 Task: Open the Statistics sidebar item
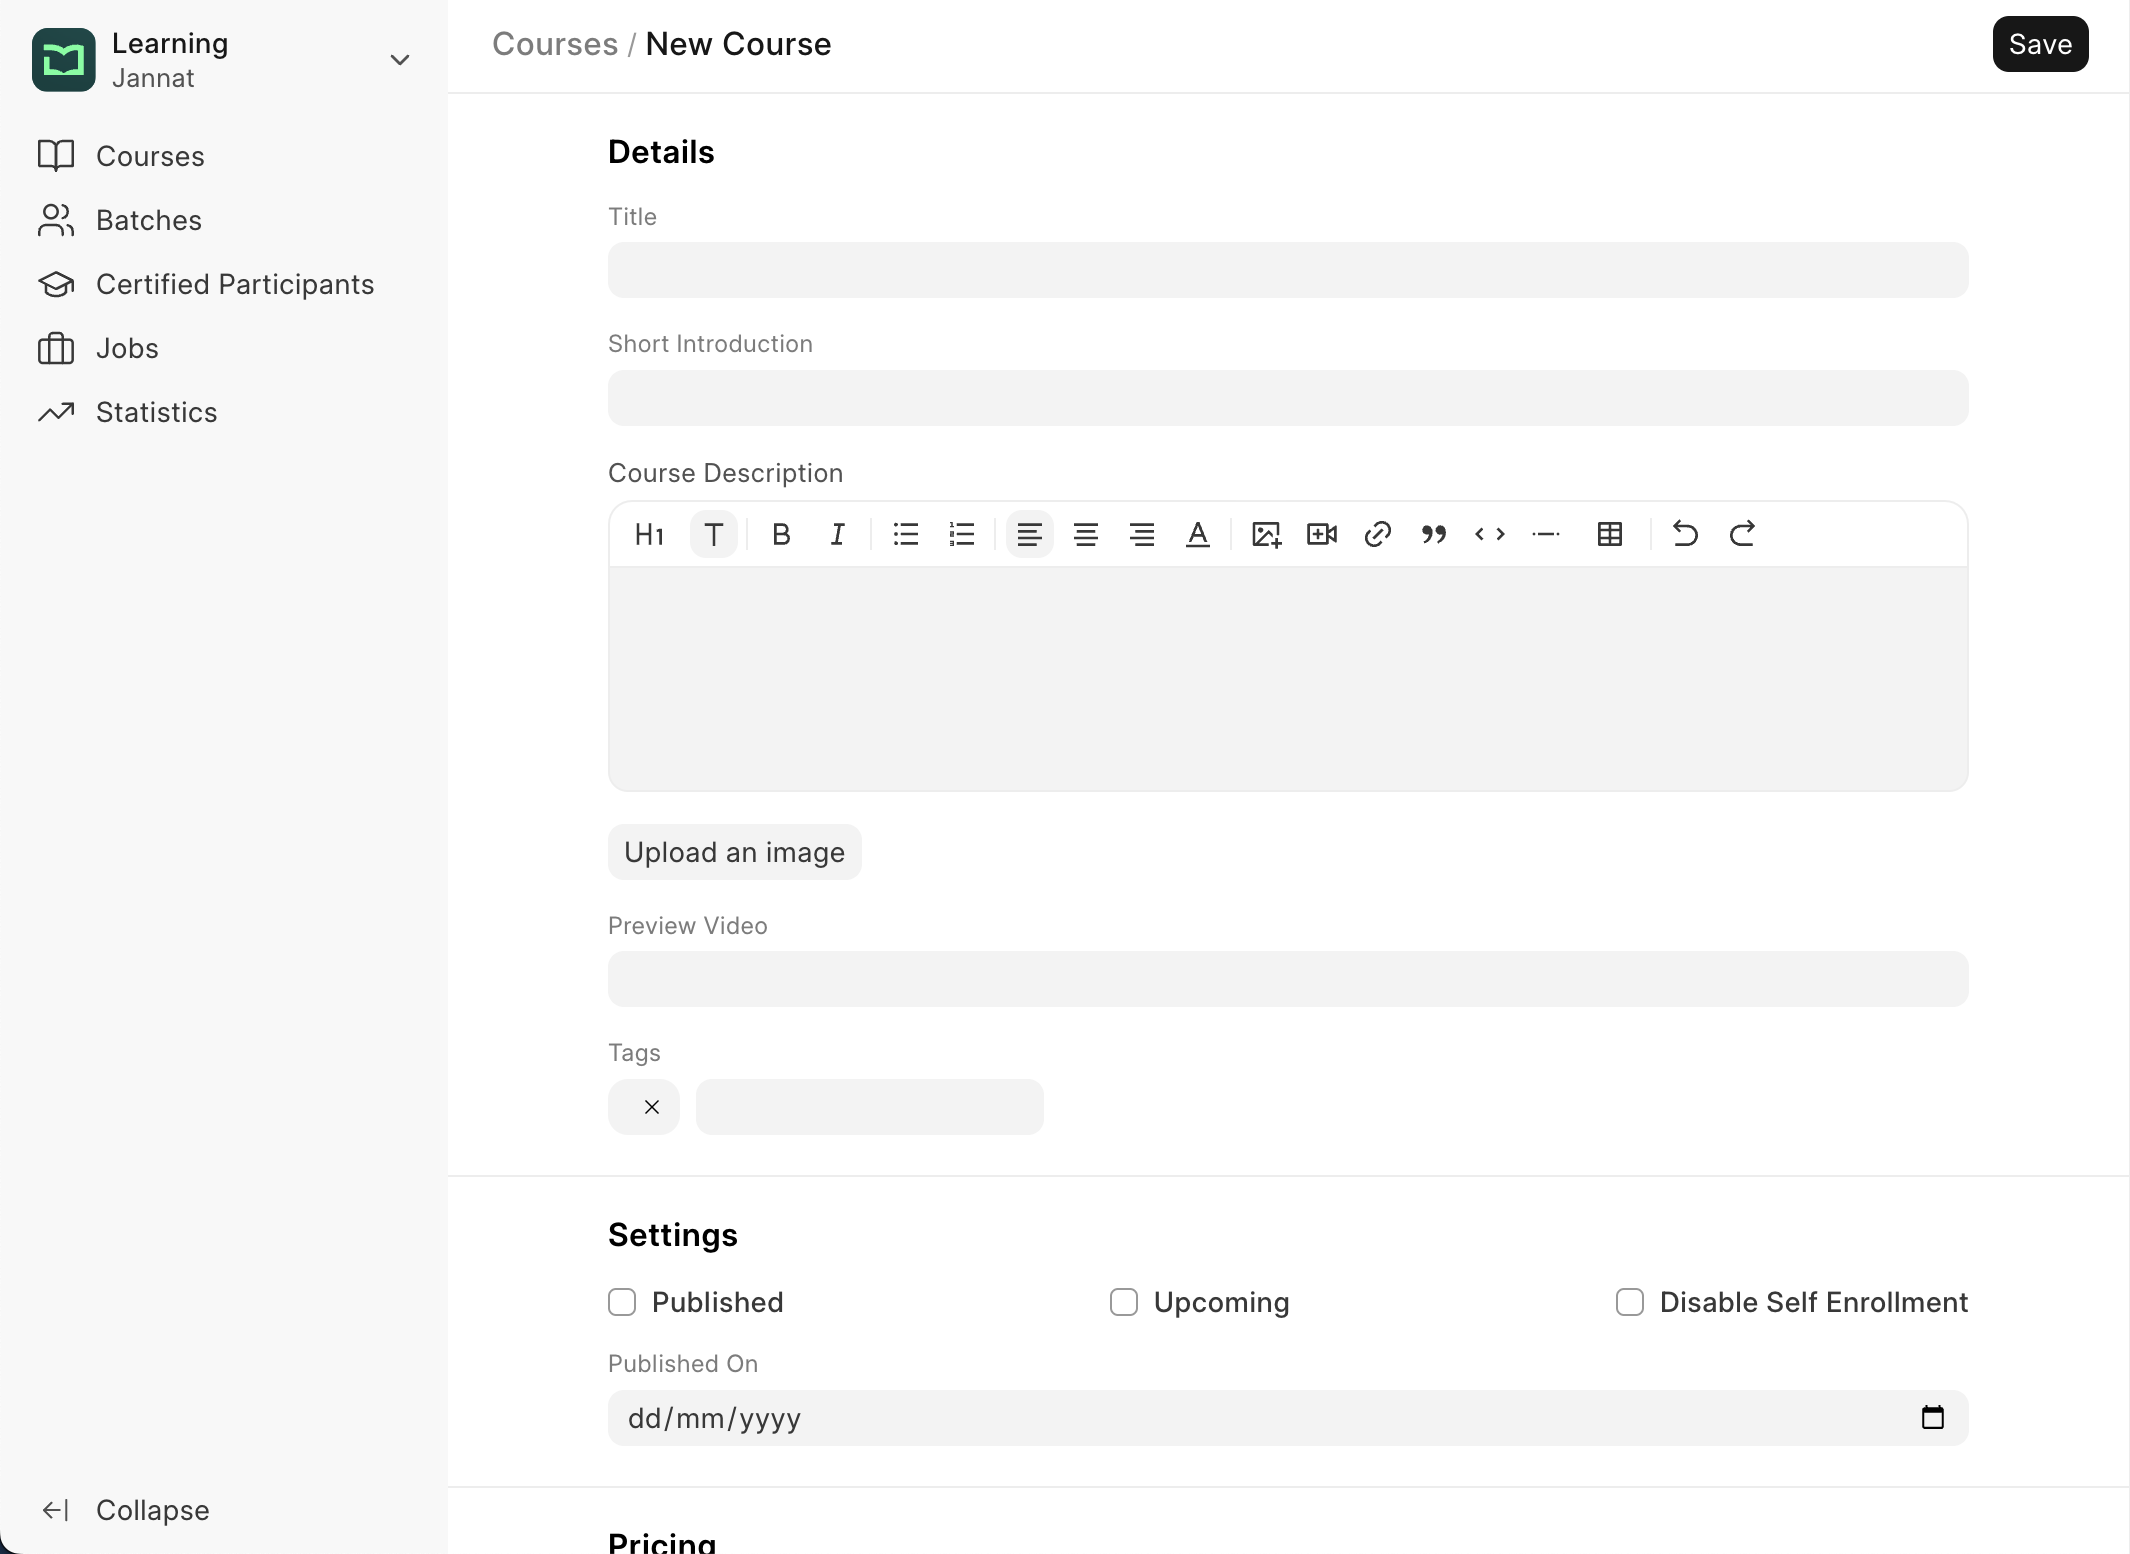155,412
